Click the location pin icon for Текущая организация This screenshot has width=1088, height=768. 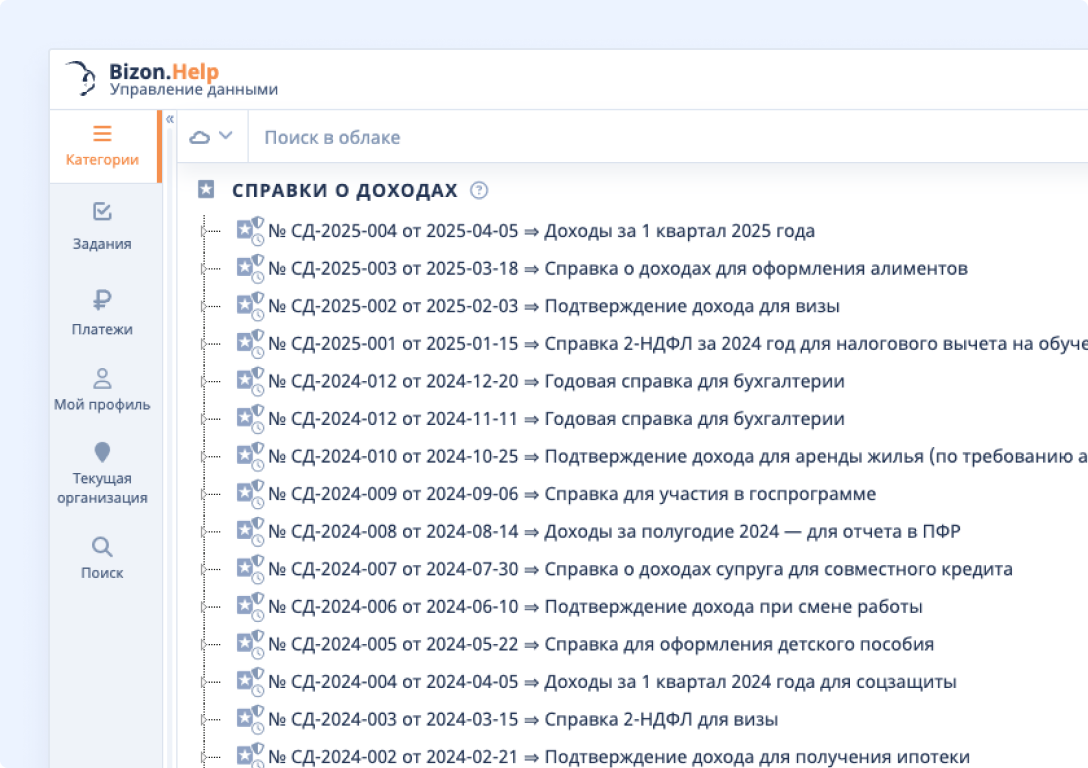pos(103,453)
